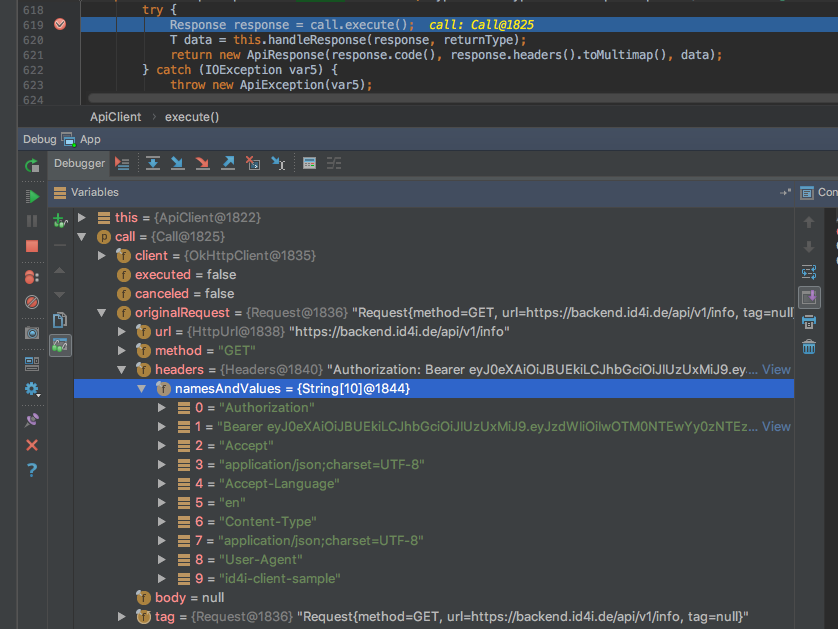Collapse the headers Headers@1840 node
Screen dimensions: 838x629
tap(122, 369)
